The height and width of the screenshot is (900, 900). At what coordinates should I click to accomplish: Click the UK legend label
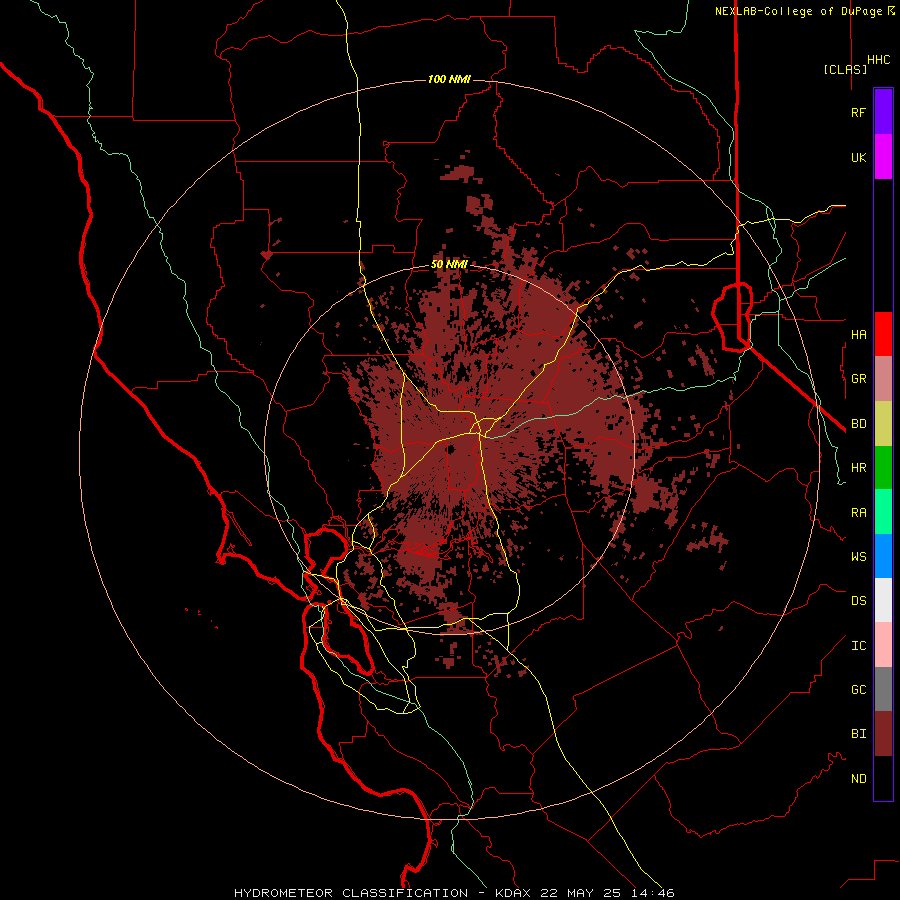858,157
